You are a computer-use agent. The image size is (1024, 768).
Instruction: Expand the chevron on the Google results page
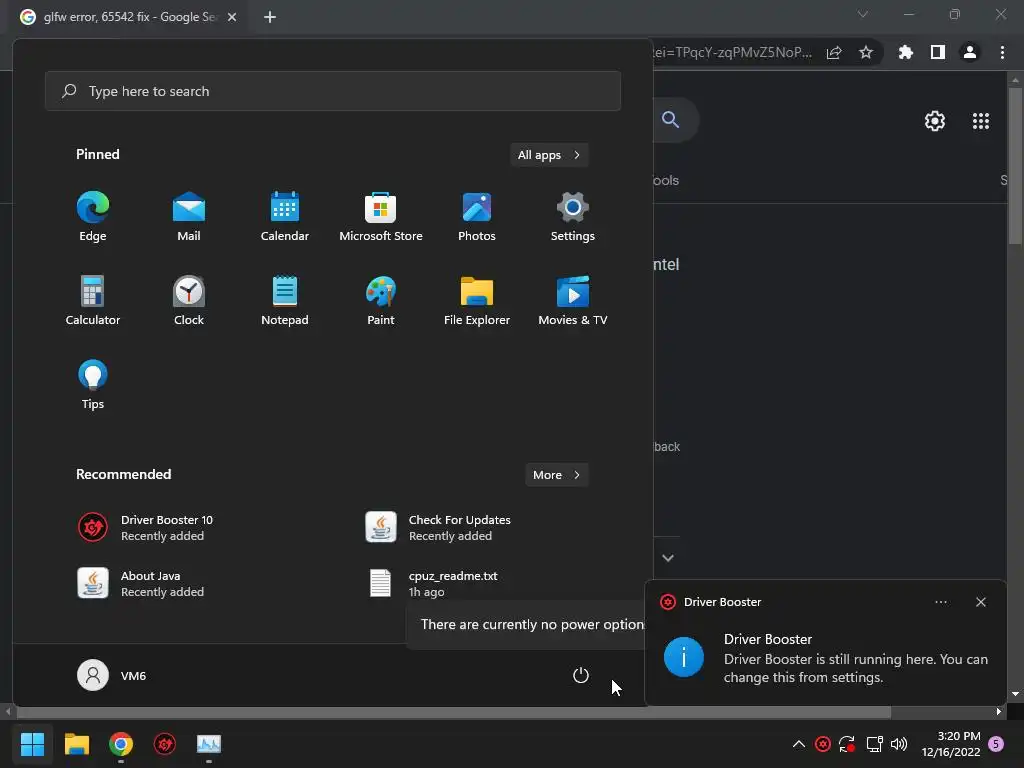[x=668, y=558]
